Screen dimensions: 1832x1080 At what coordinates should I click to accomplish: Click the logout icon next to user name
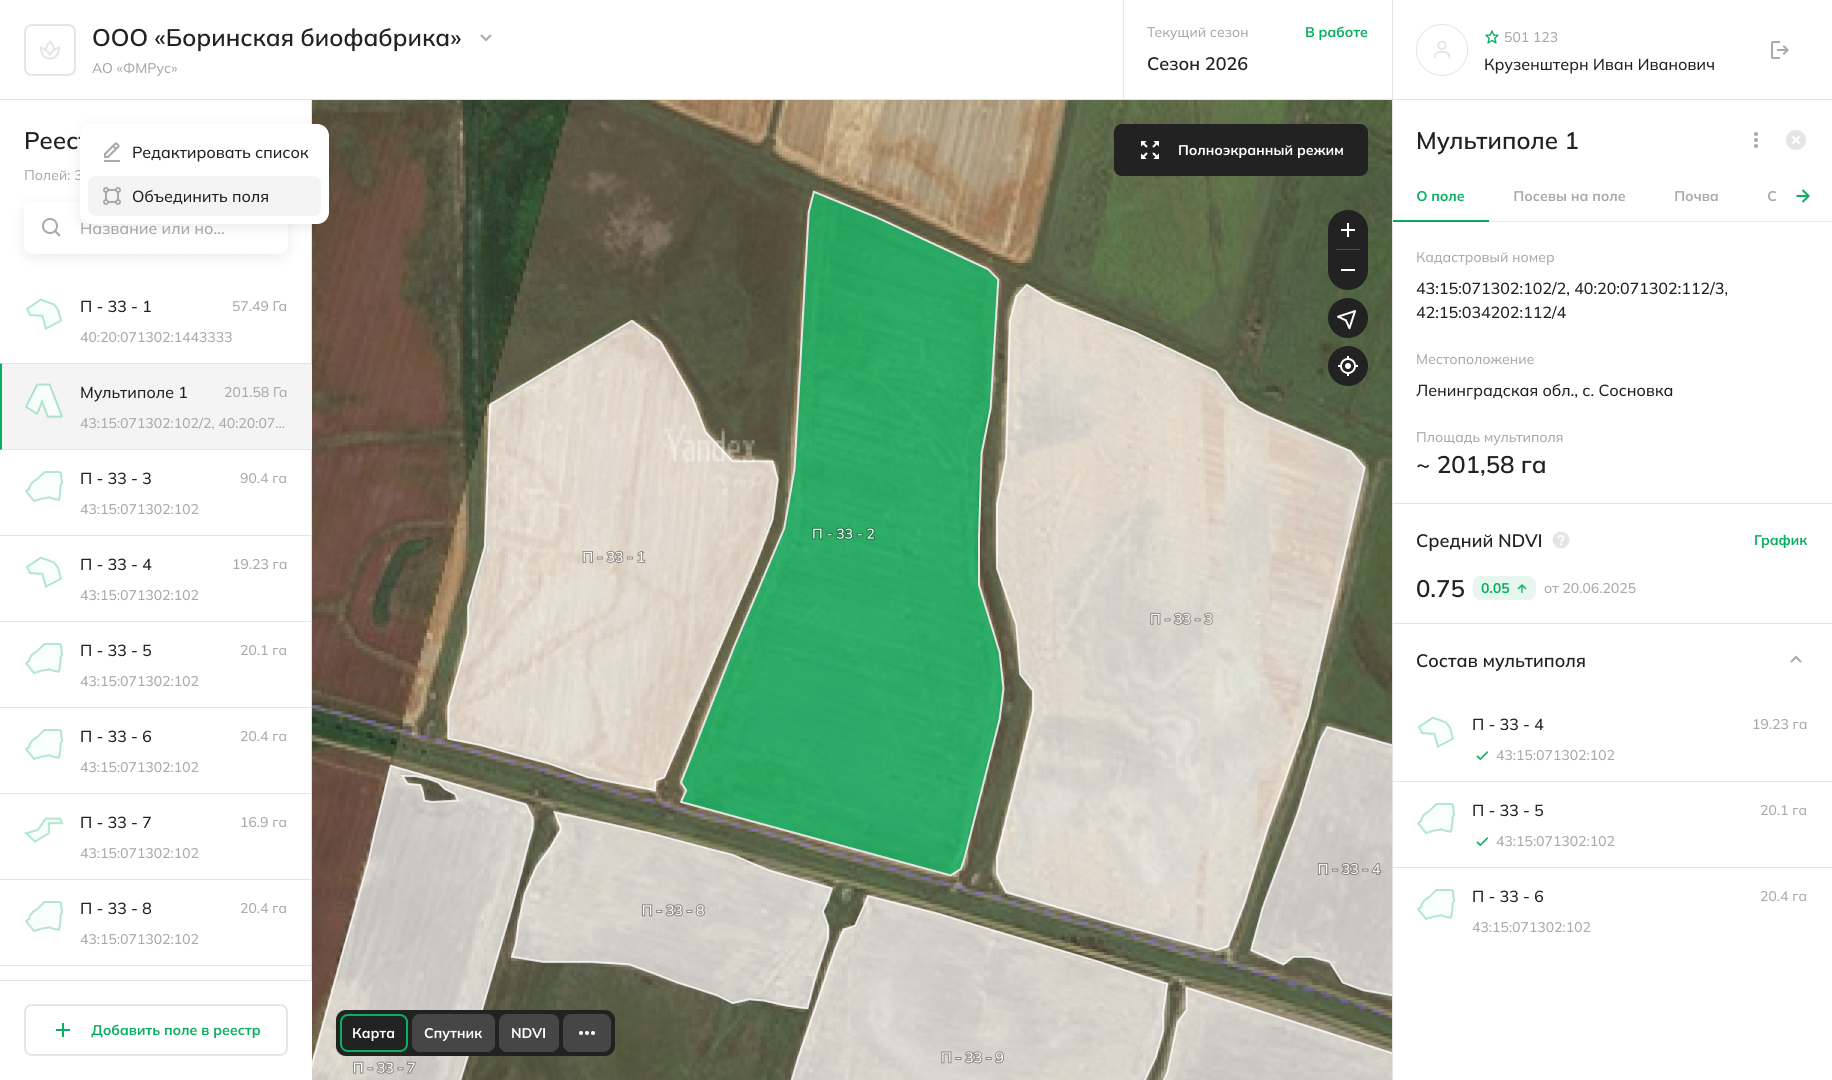[1779, 50]
